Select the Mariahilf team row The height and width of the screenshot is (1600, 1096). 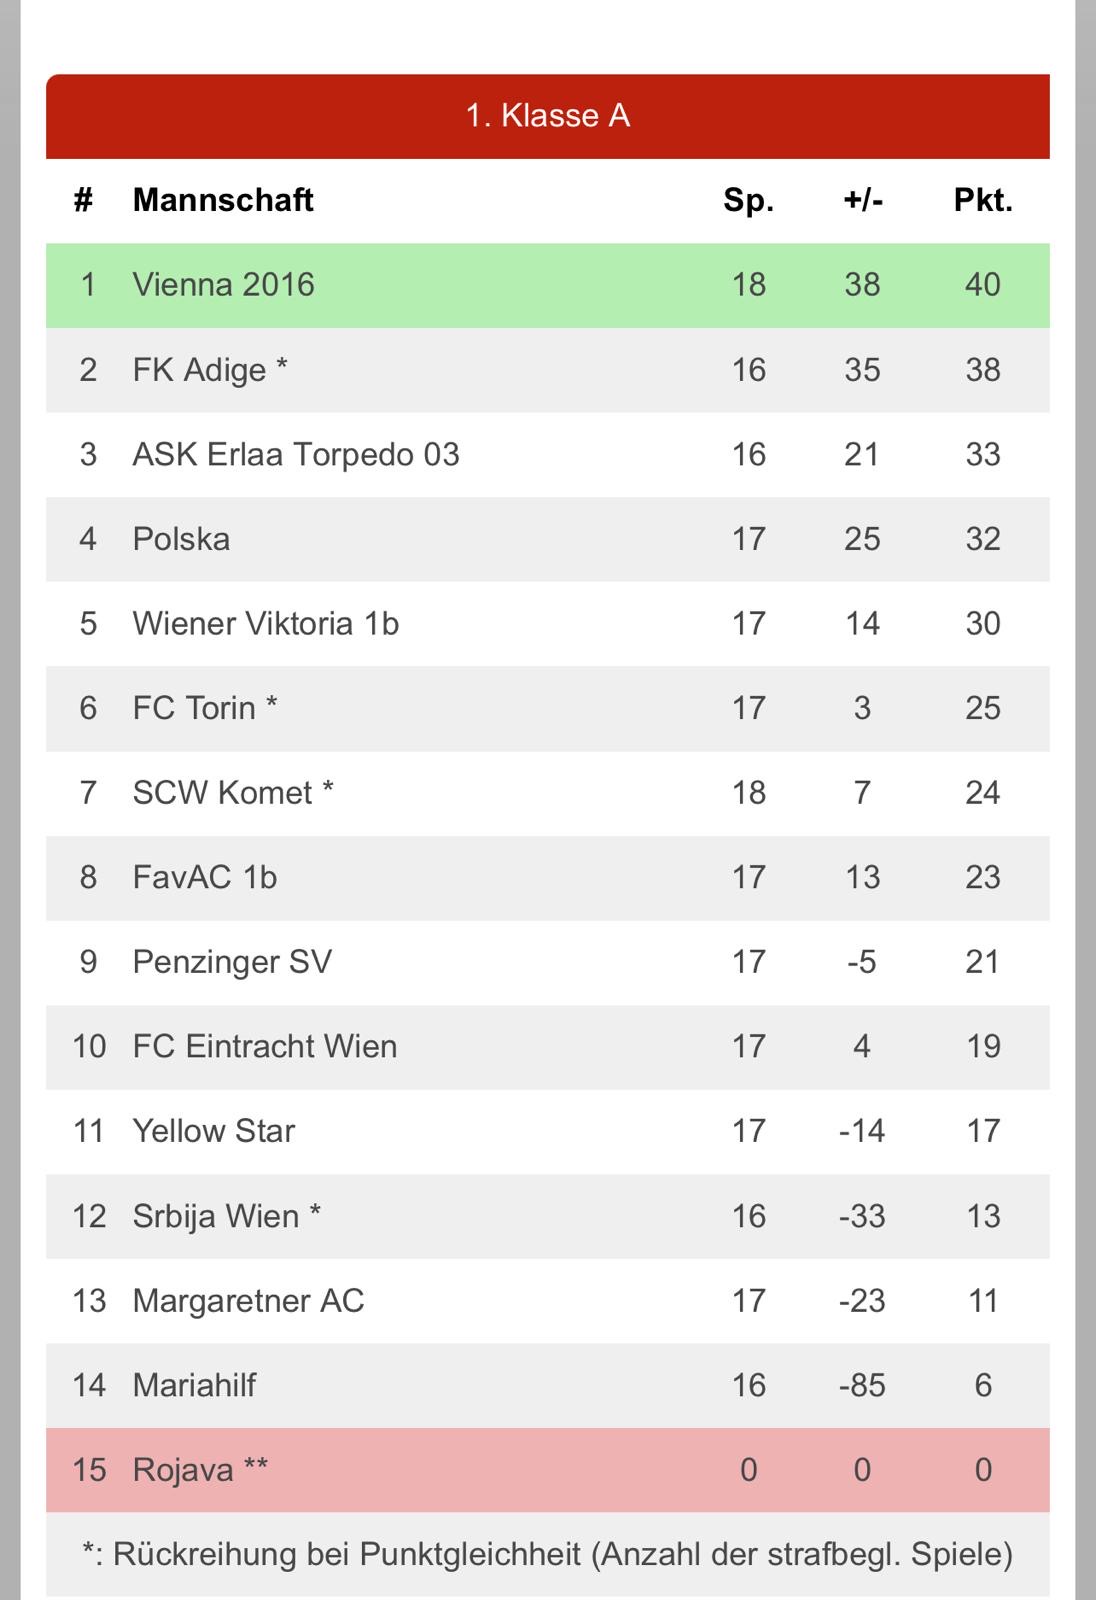coord(548,1385)
